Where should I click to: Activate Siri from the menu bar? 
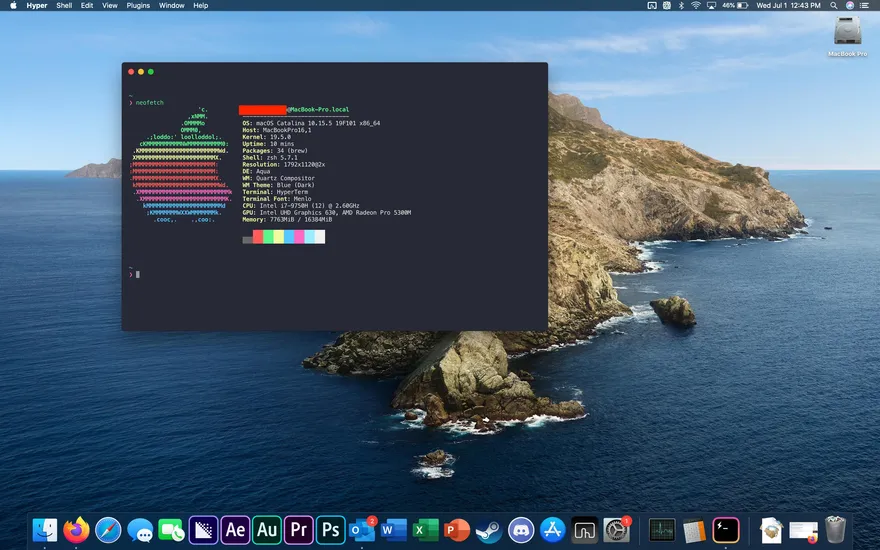pyautogui.click(x=850, y=6)
